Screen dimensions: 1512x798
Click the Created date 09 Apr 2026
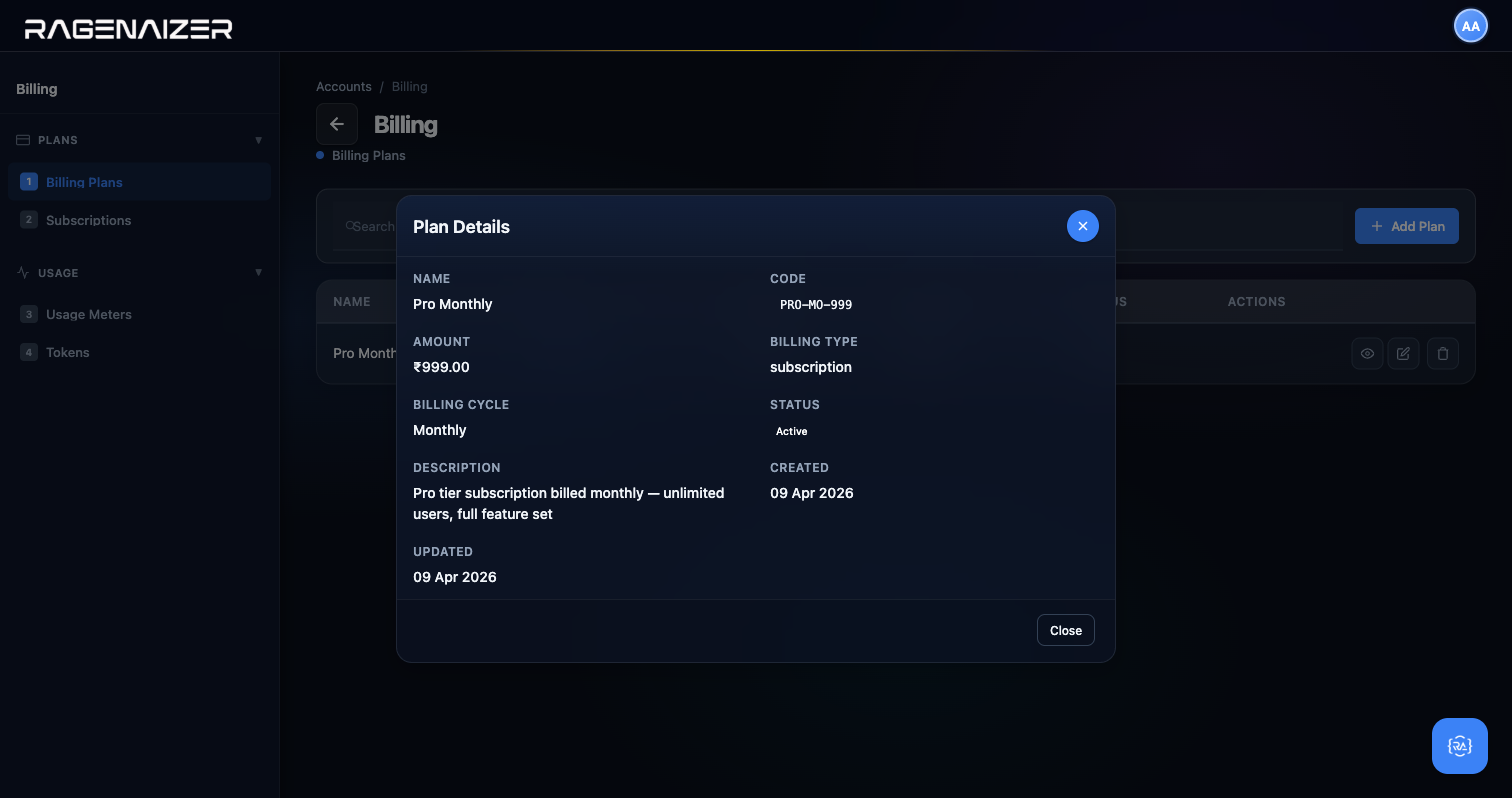pos(812,493)
